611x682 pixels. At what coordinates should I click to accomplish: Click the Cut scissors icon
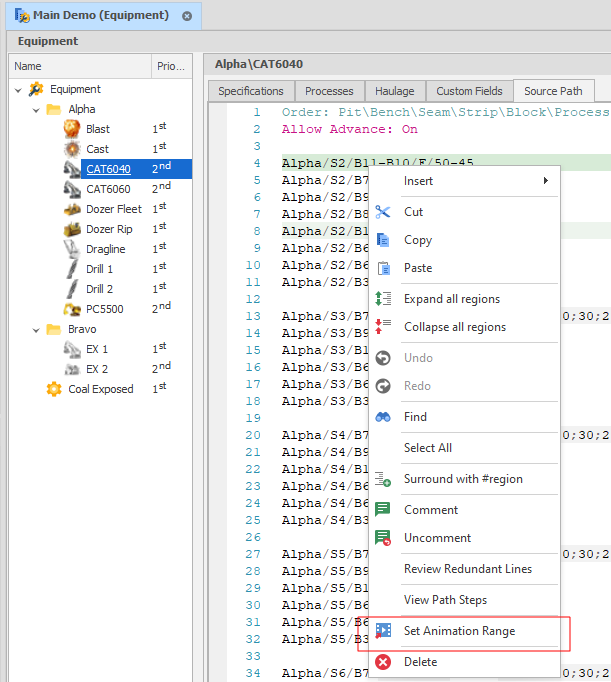click(383, 212)
